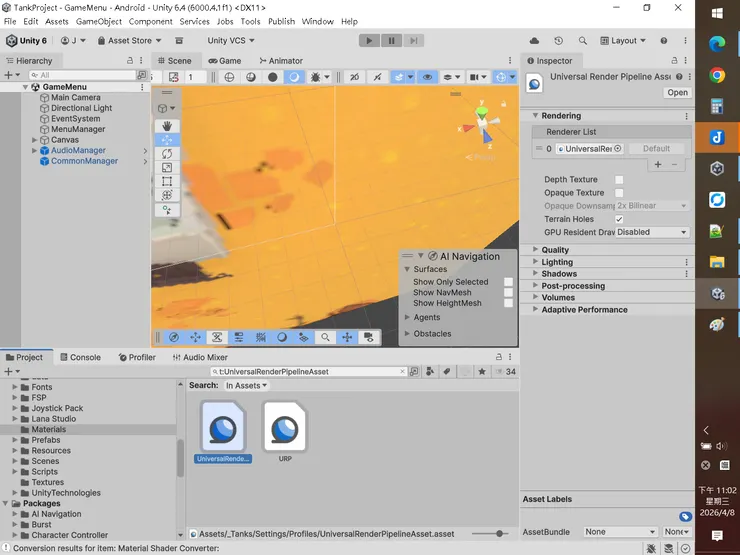This screenshot has height=555, width=740.
Task: Uncheck the Terrain Holes checkbox
Action: [x=619, y=219]
